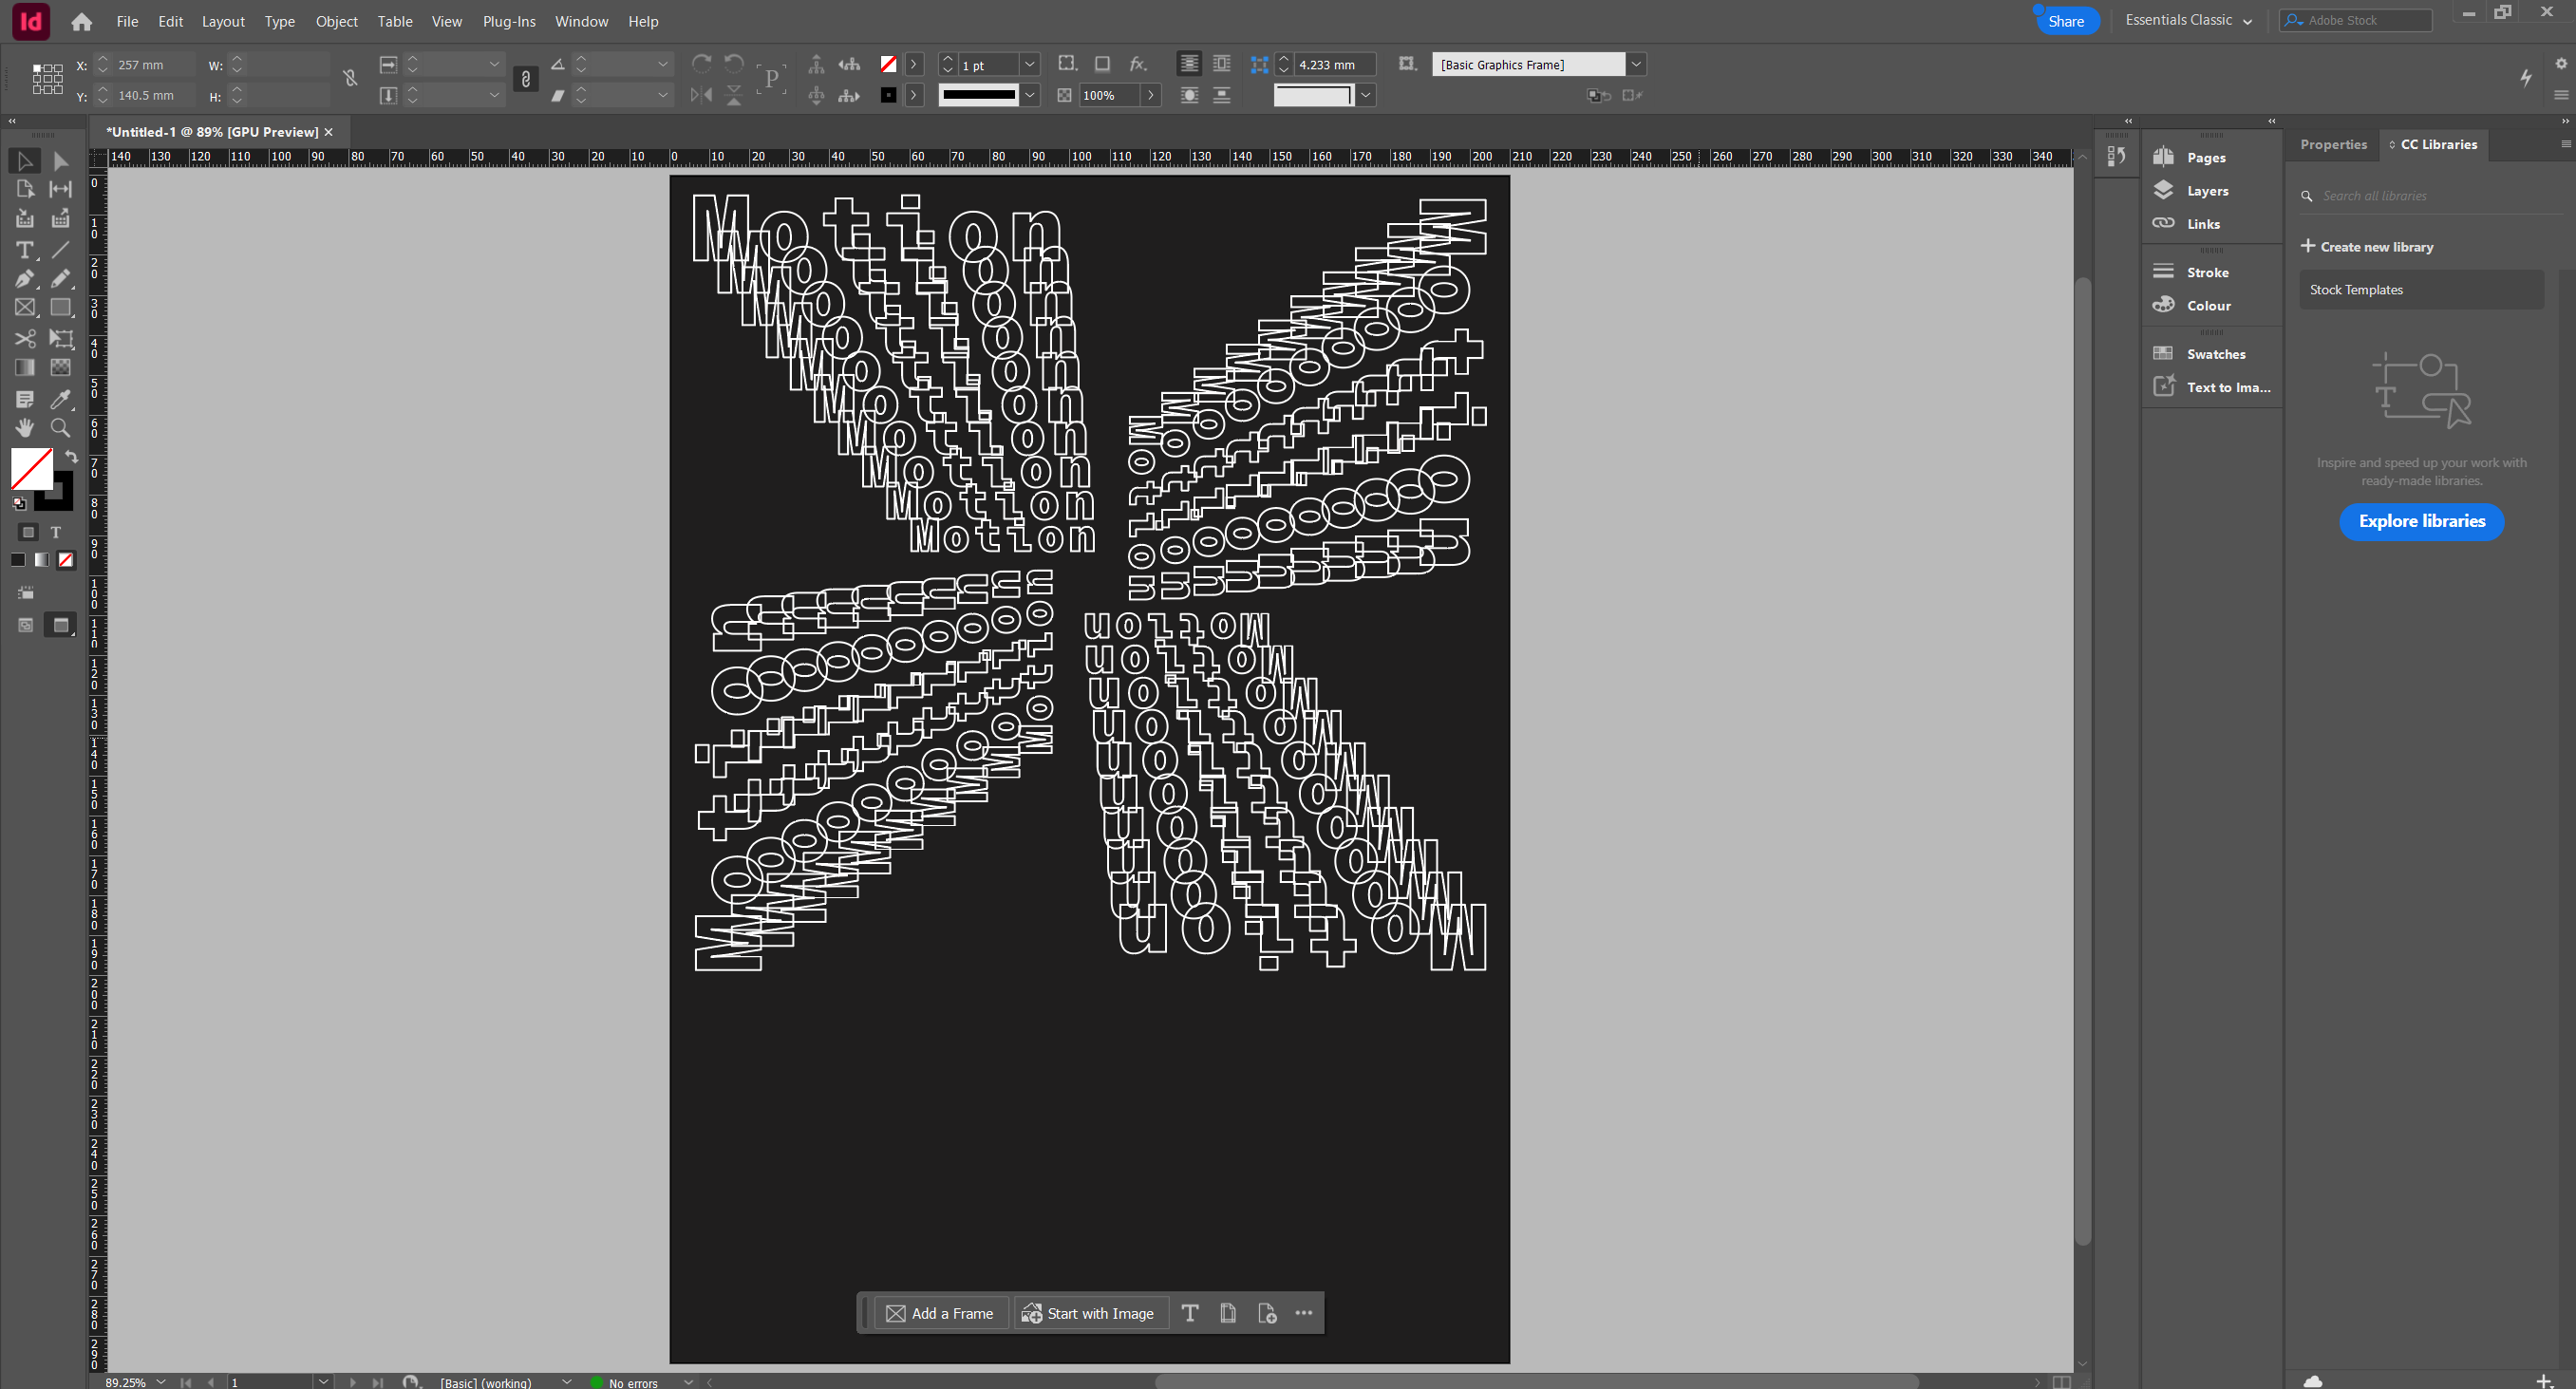Viewport: 2576px width, 1389px height.
Task: Select the Pen tool
Action: (25, 279)
